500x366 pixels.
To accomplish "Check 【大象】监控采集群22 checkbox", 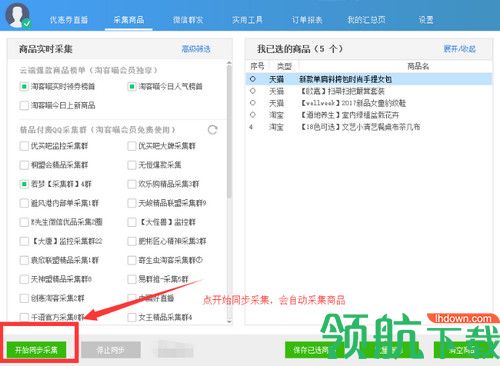I will (x=24, y=241).
